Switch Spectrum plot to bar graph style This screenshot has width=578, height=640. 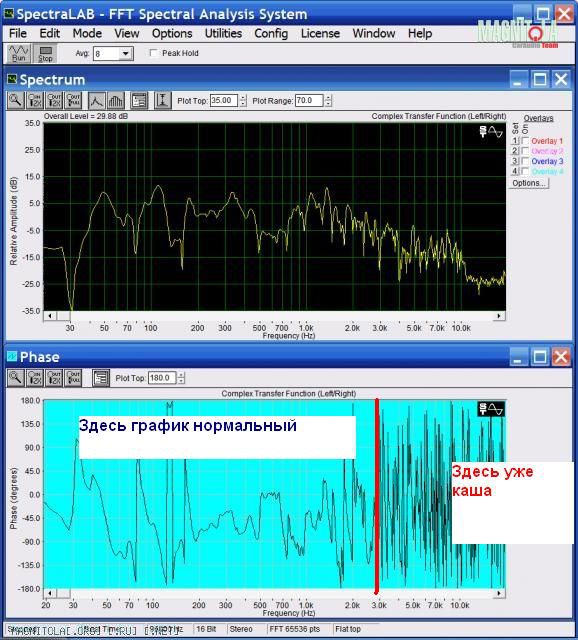tap(116, 100)
